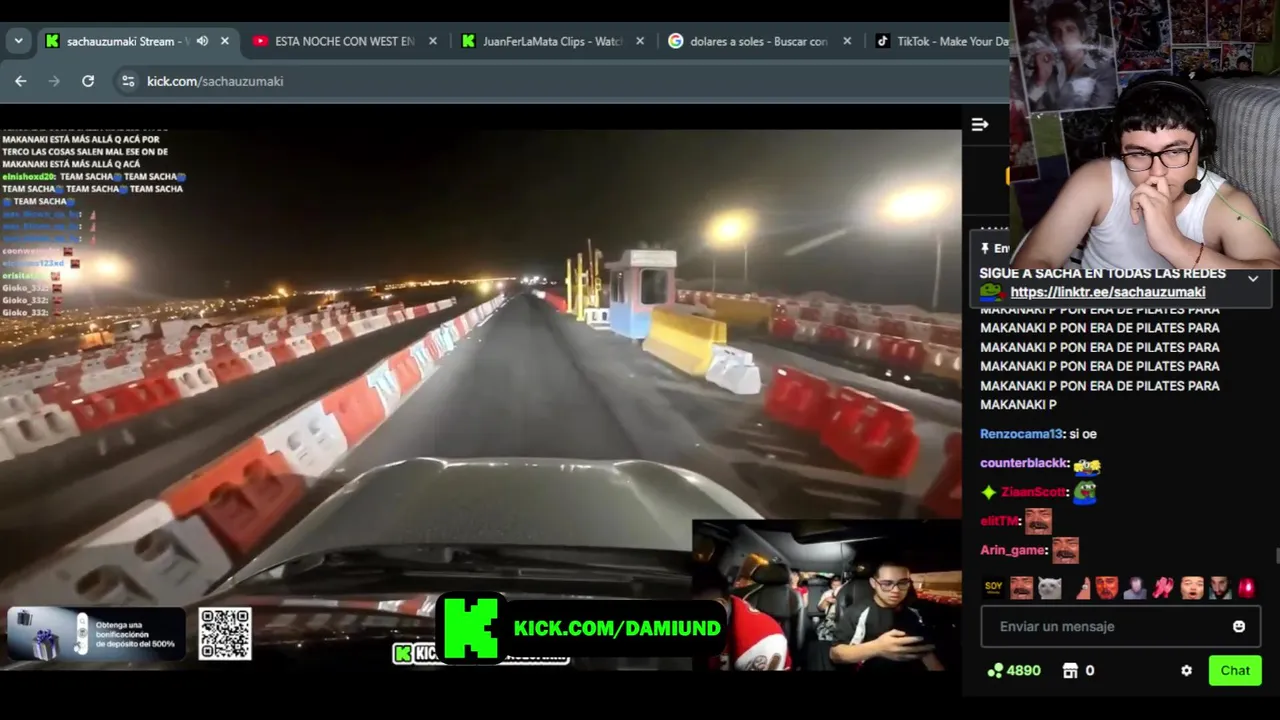Screen dimensions: 1280x720
Task: Open the tab search dropdown arrow
Action: [x=18, y=41]
